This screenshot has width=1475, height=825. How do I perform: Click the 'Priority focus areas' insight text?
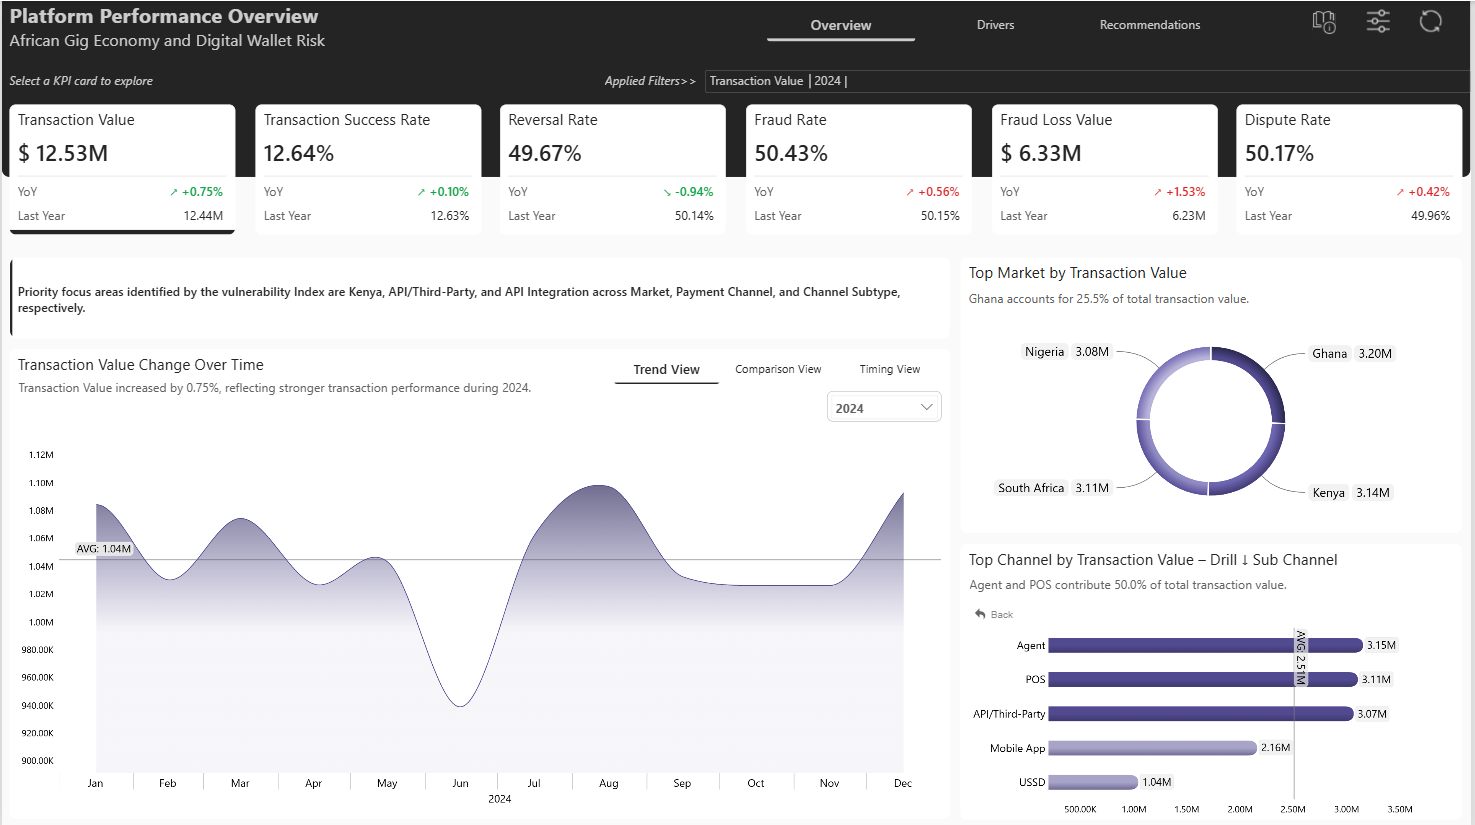point(459,300)
